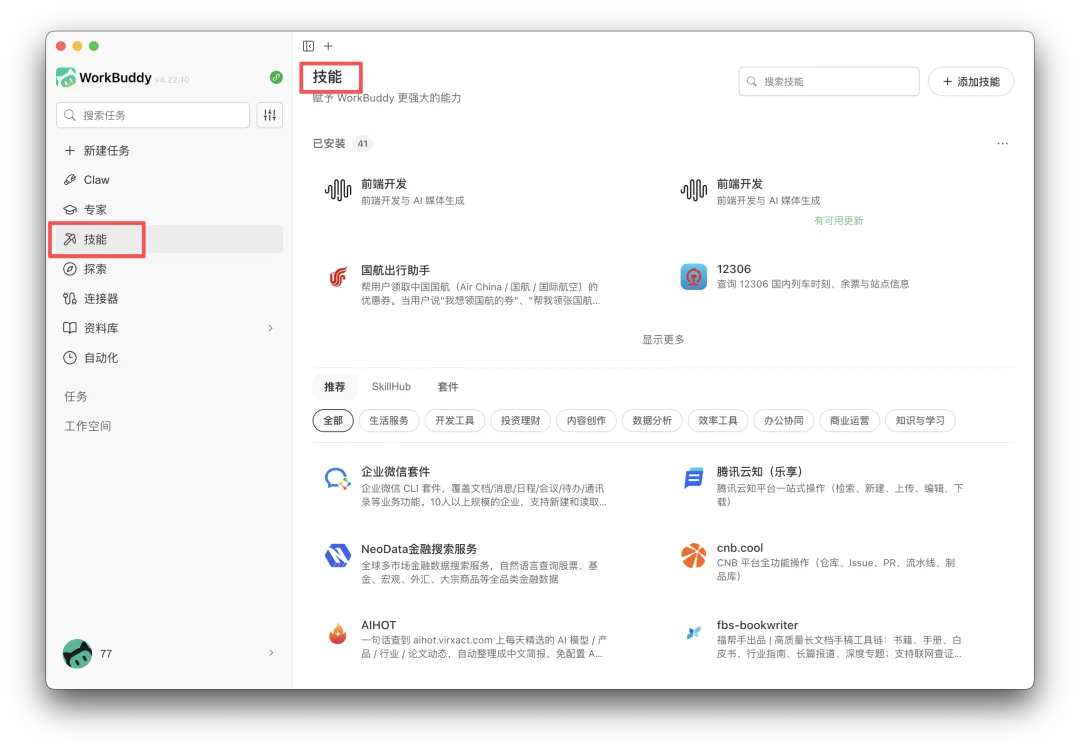Show more installed skills via 显示更多
The image size is (1080, 750).
(663, 340)
